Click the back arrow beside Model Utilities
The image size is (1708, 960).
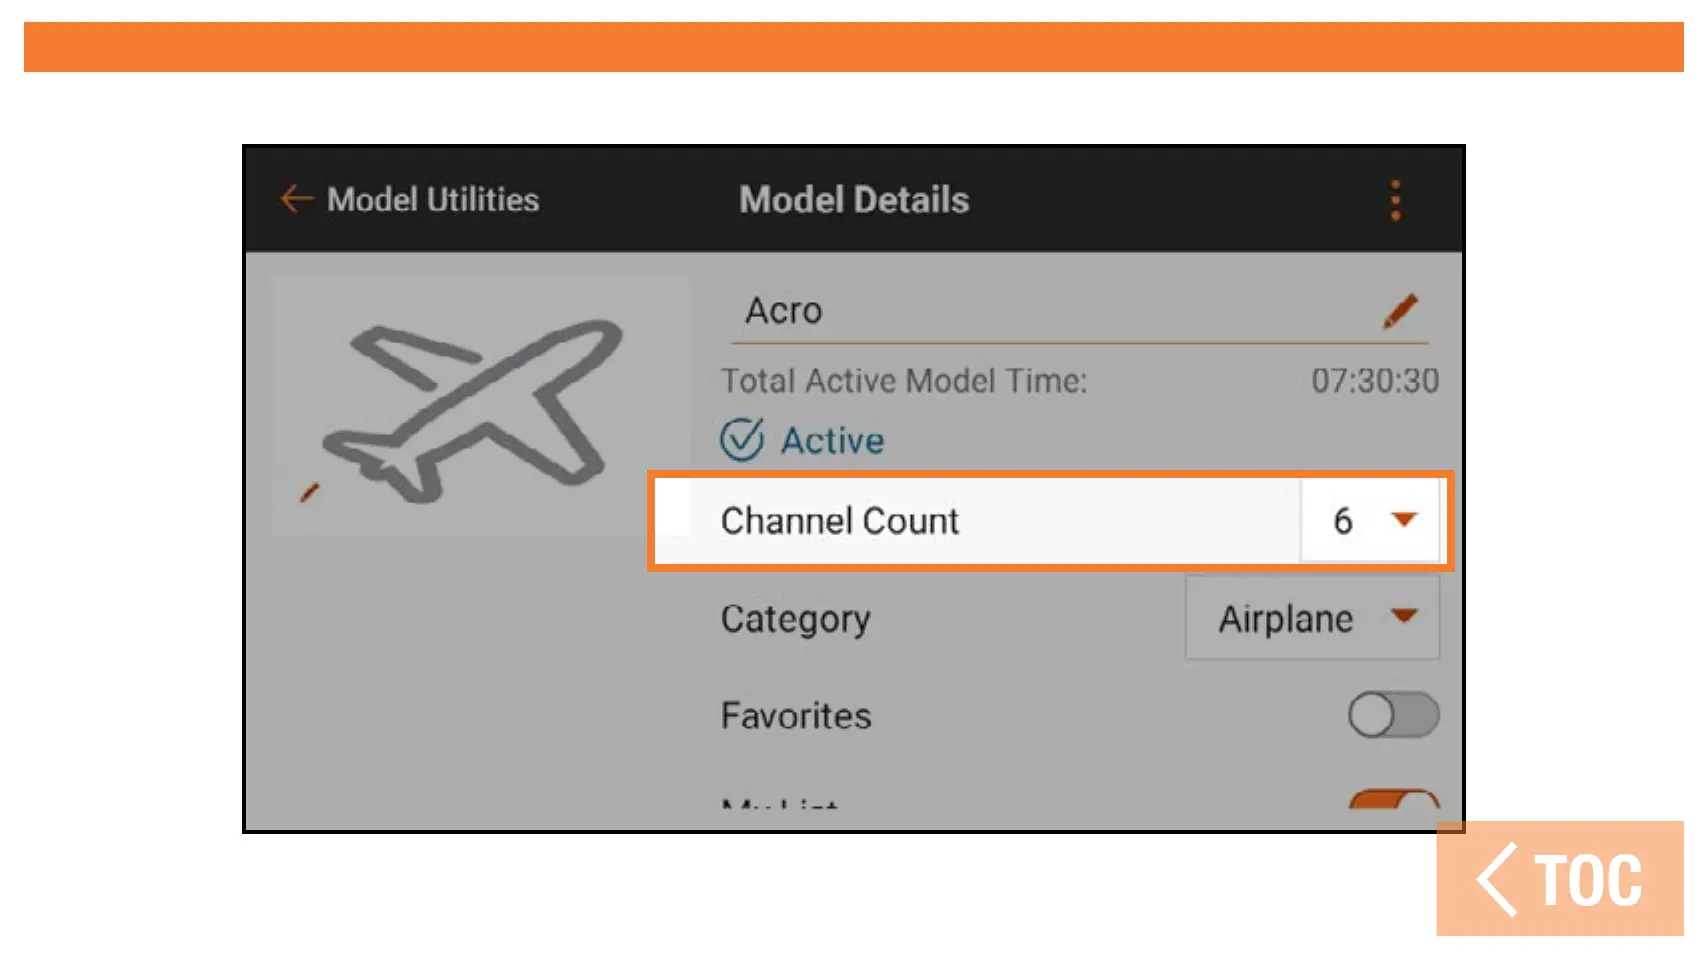click(x=296, y=199)
